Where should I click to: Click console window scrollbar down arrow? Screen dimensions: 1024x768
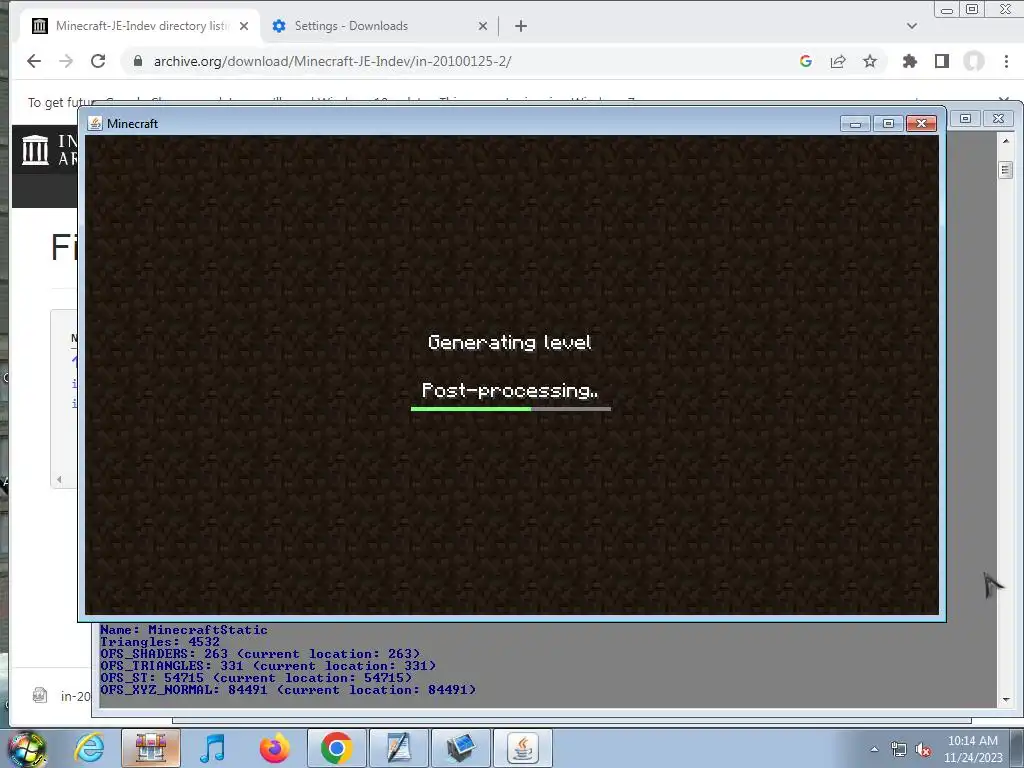pos(1006,699)
